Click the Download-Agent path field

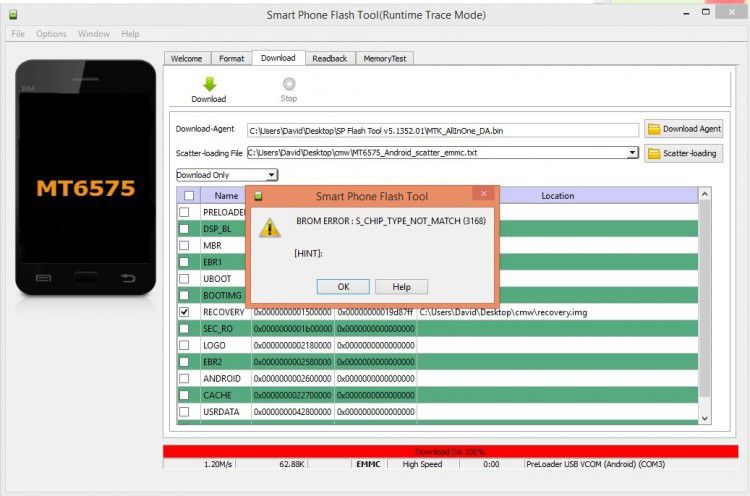[443, 131]
